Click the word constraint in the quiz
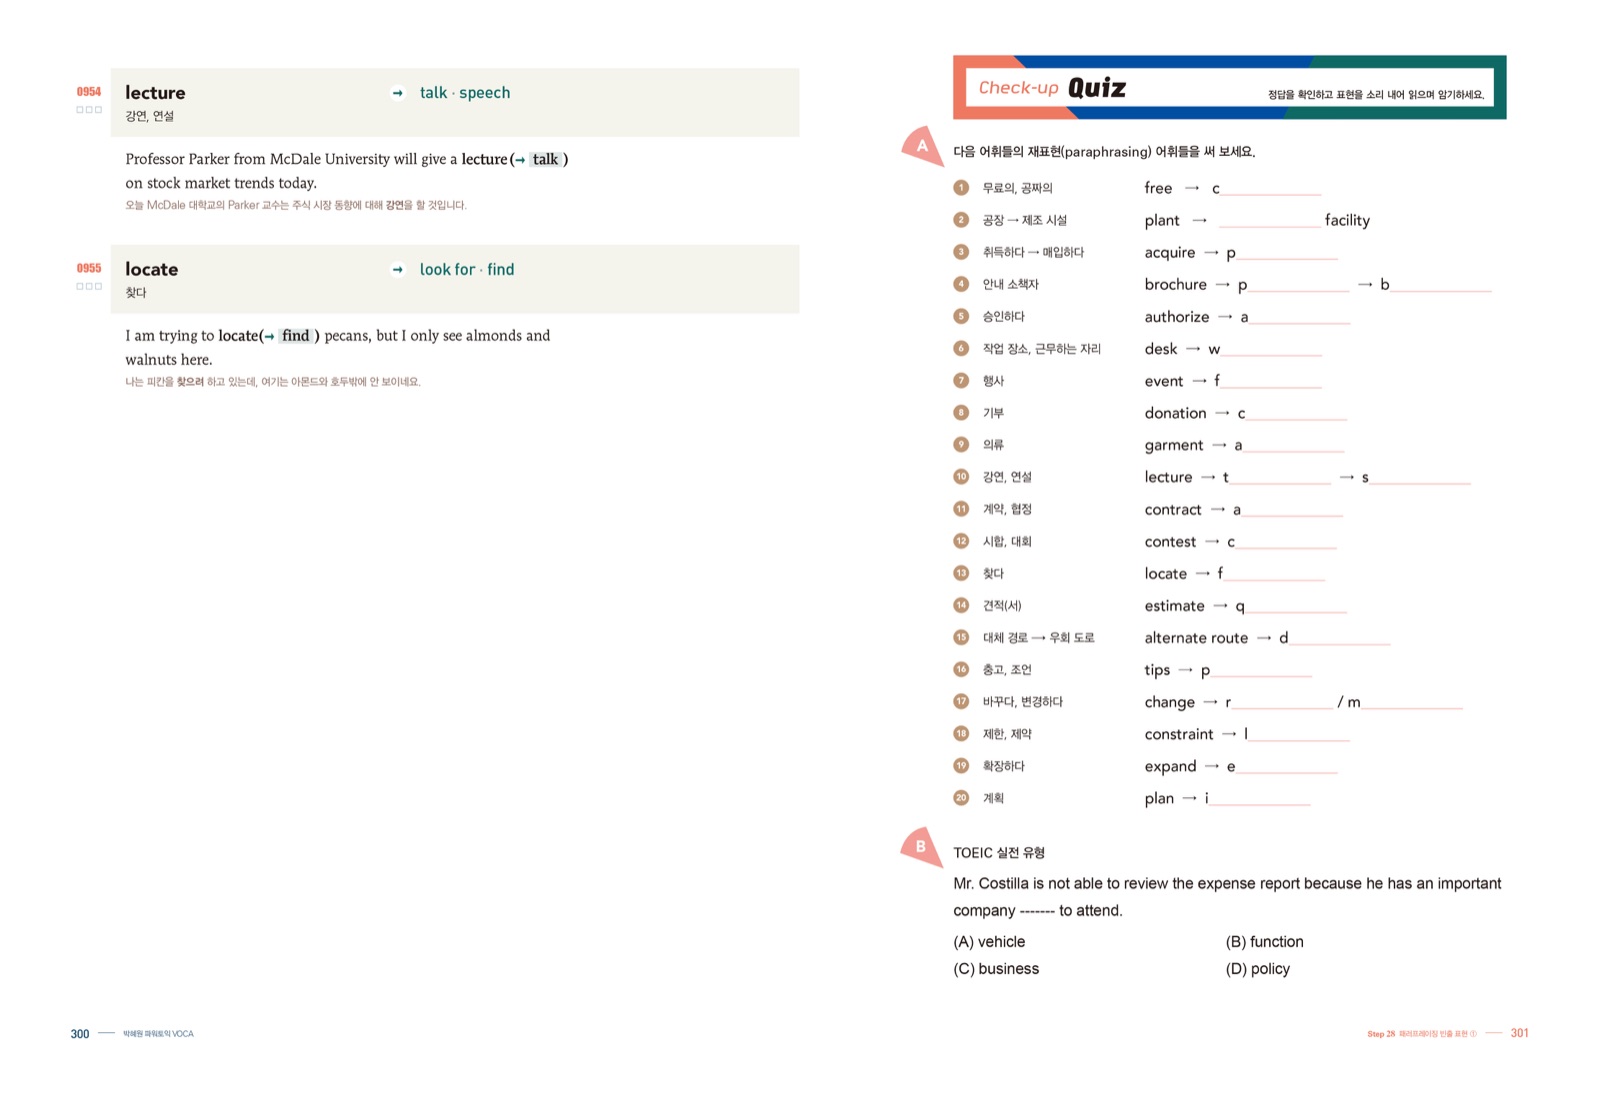Image resolution: width=1600 pixels, height=1093 pixels. click(1179, 734)
